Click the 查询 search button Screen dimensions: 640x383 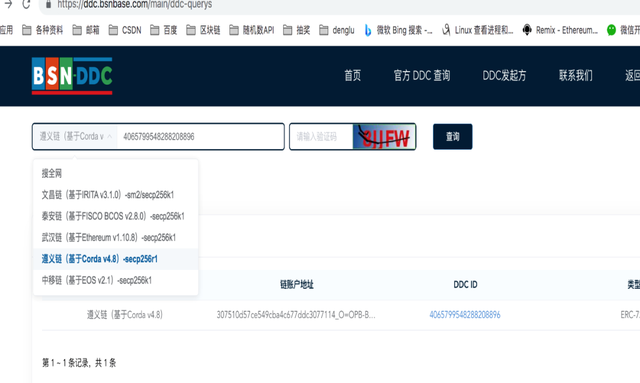click(x=453, y=136)
